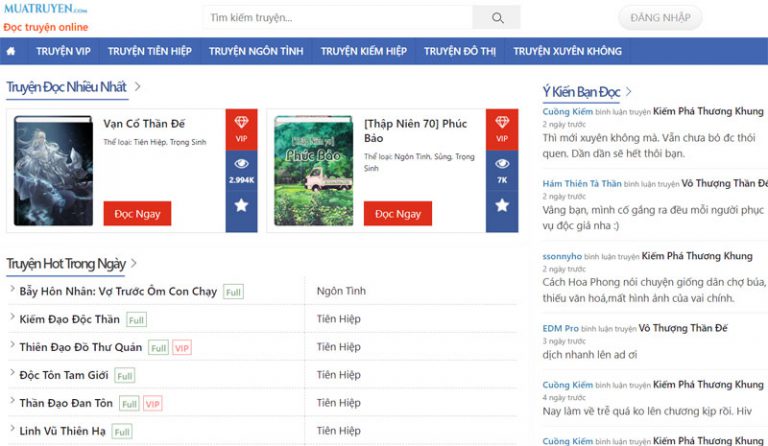
Task: Click VIP badge on Thần Đạo Đan Tôn
Action: [153, 404]
